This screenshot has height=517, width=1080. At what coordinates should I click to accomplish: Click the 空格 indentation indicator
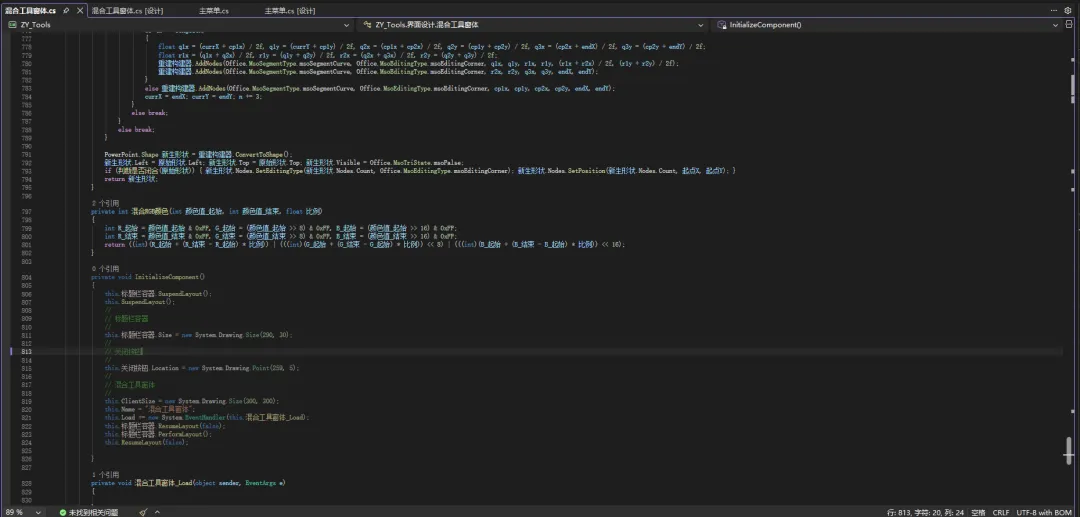pos(978,512)
